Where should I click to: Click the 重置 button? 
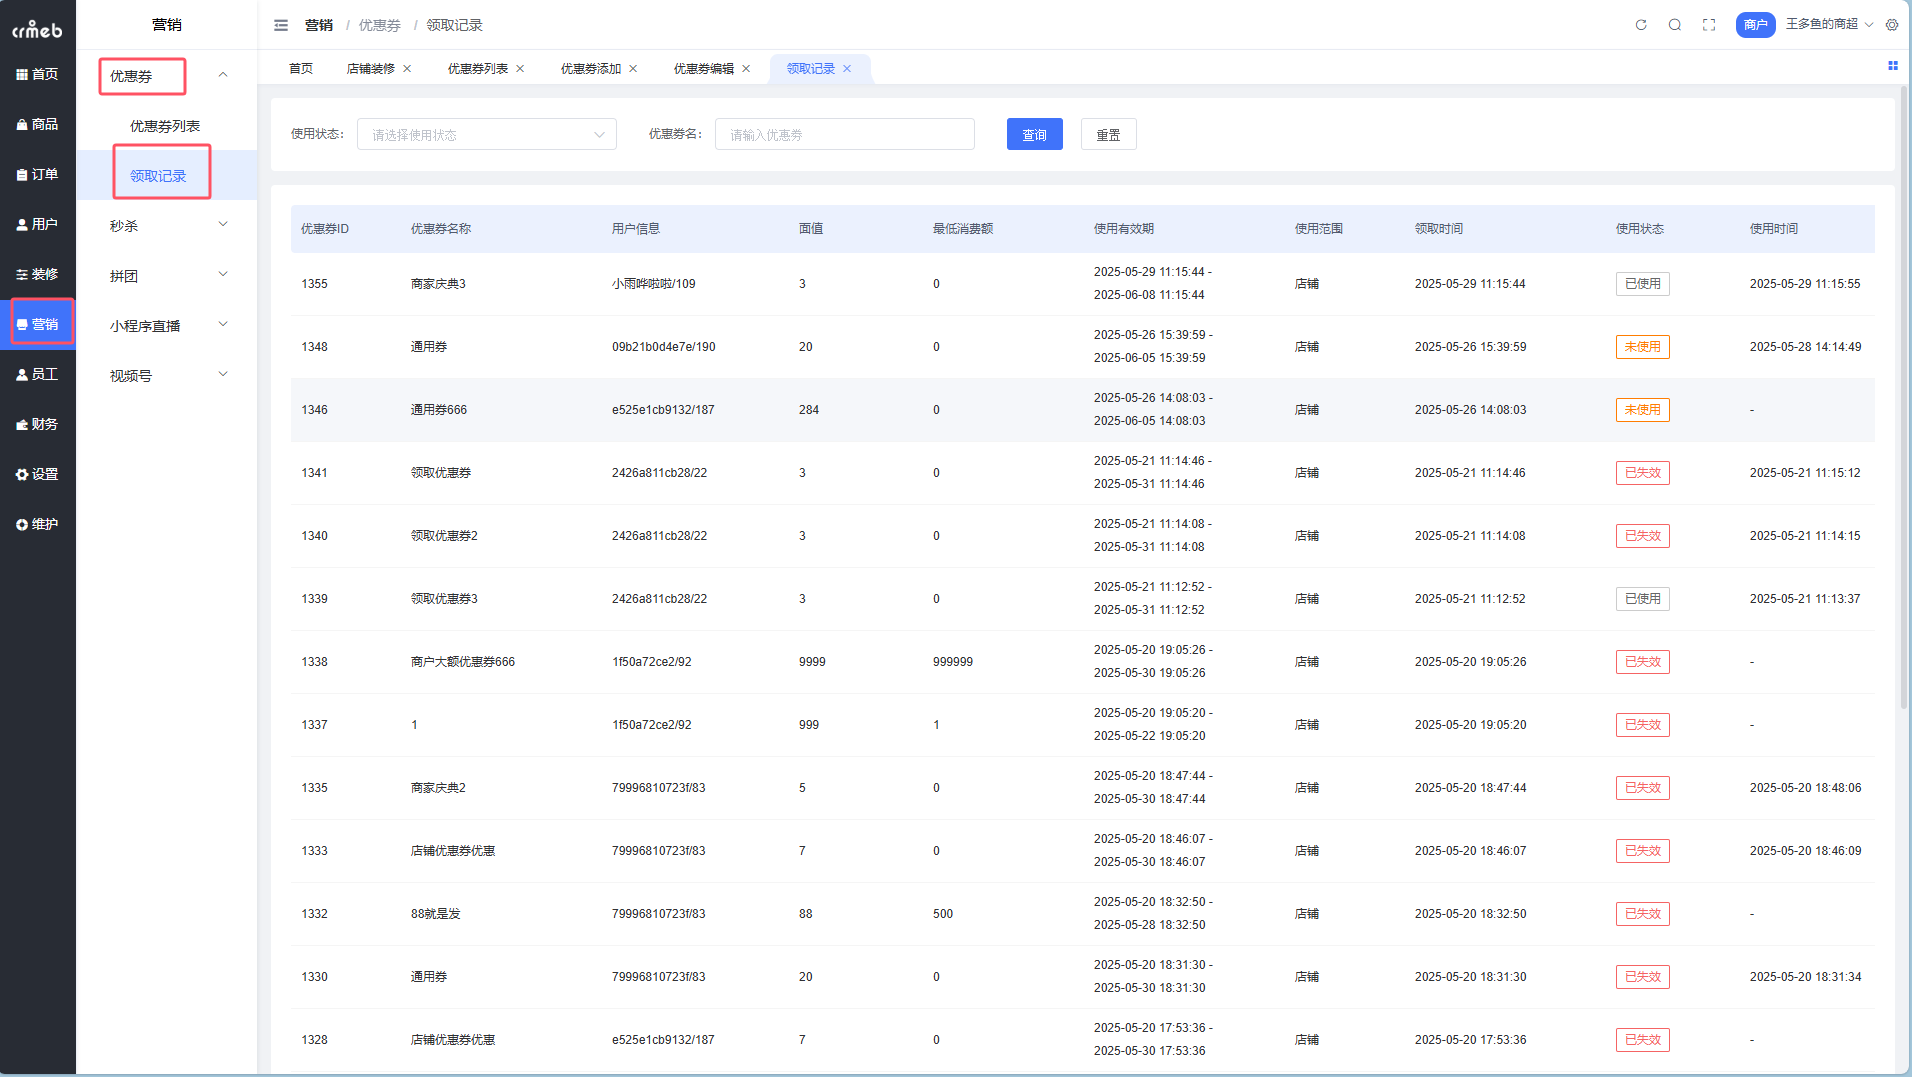click(x=1108, y=135)
